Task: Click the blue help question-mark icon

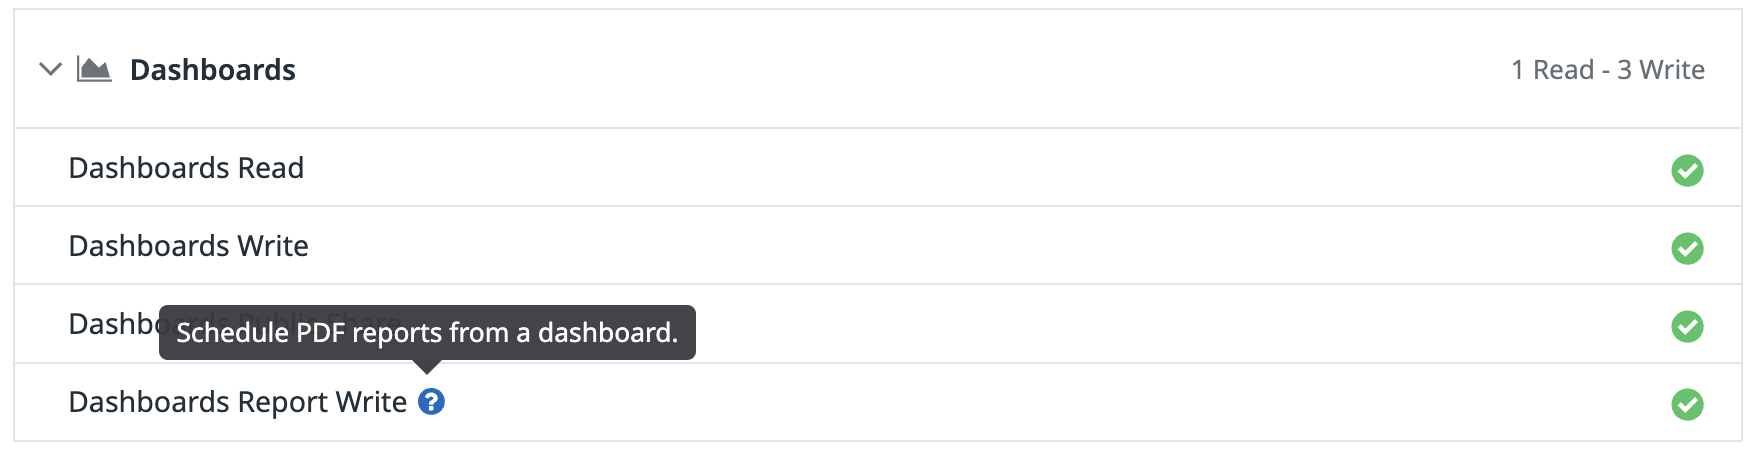Action: (431, 402)
